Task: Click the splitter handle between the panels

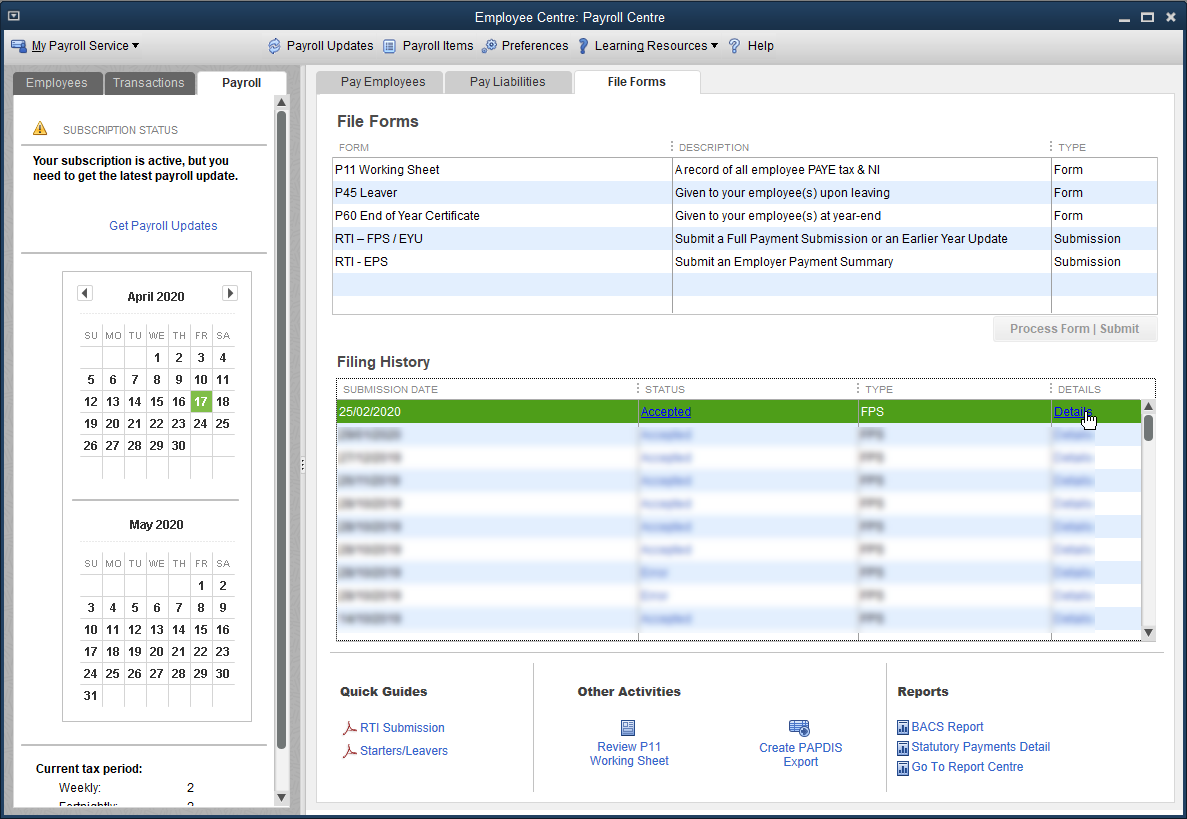Action: click(302, 465)
